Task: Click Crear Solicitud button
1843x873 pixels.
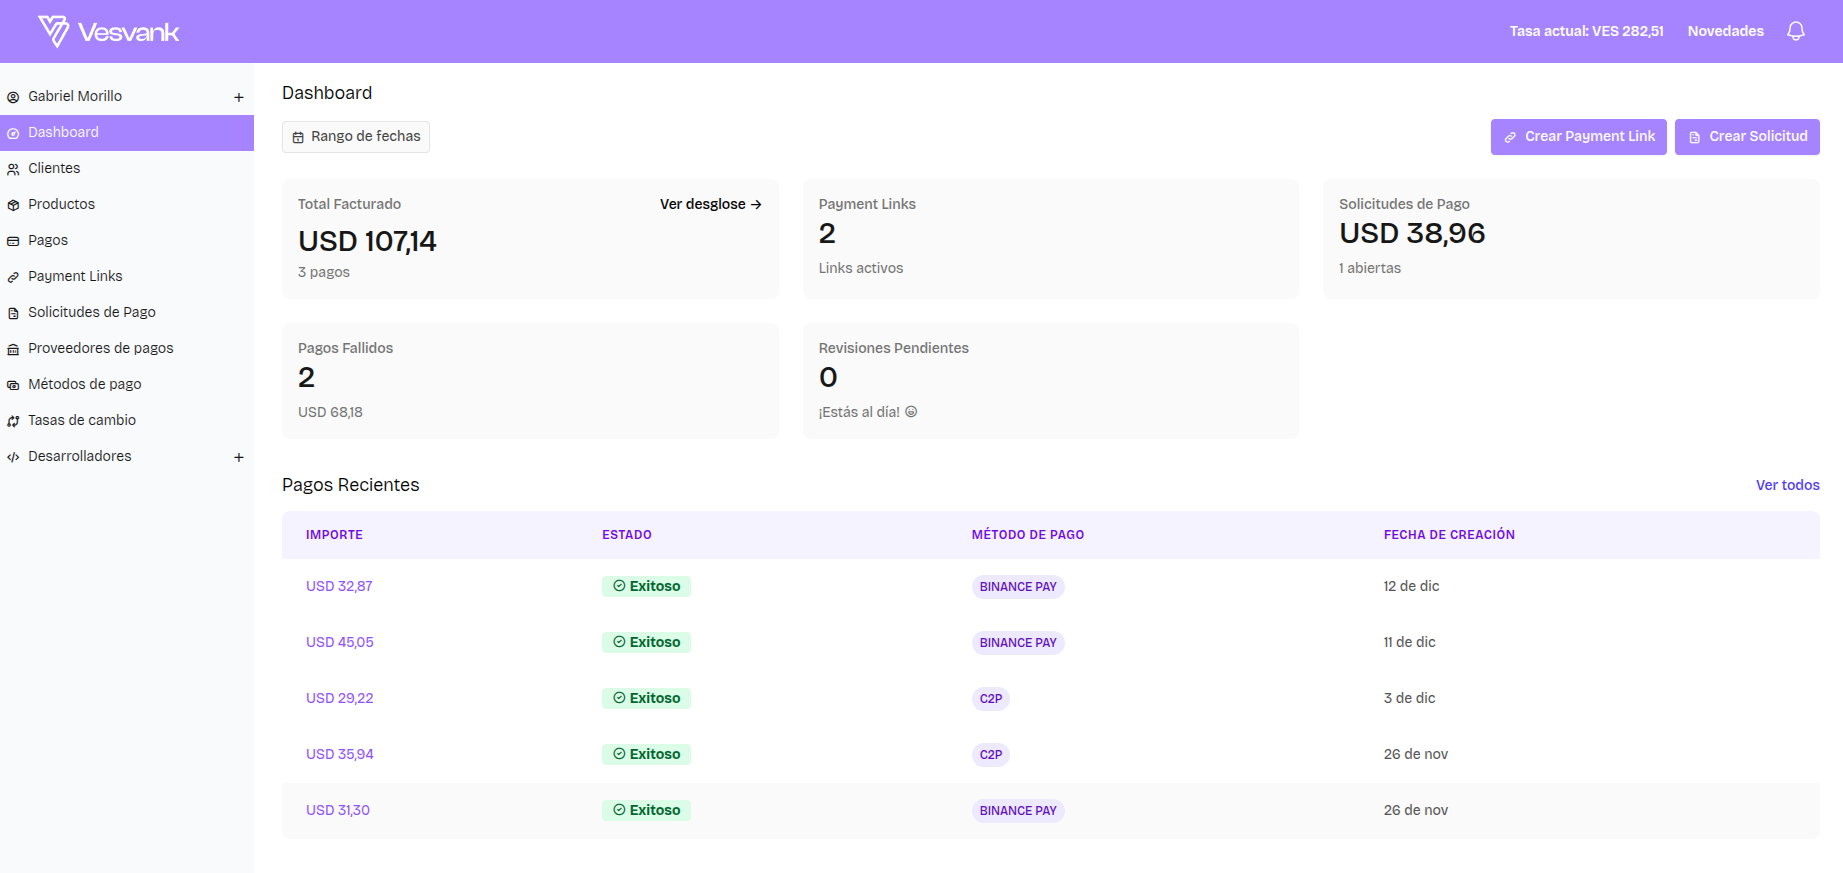Action: coord(1747,136)
